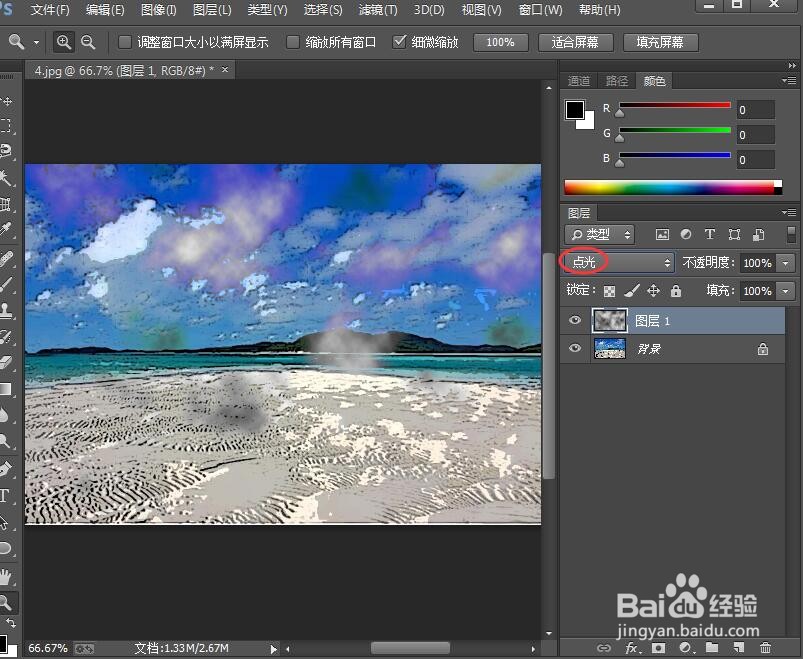Image resolution: width=803 pixels, height=659 pixels.
Task: Click the link layers icon
Action: [604, 648]
